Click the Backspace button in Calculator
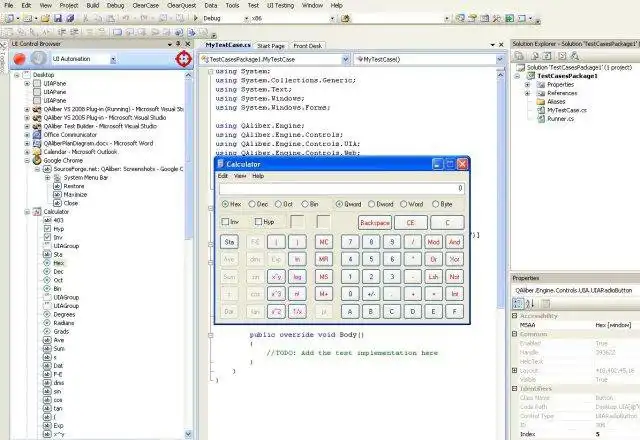 pos(375,223)
